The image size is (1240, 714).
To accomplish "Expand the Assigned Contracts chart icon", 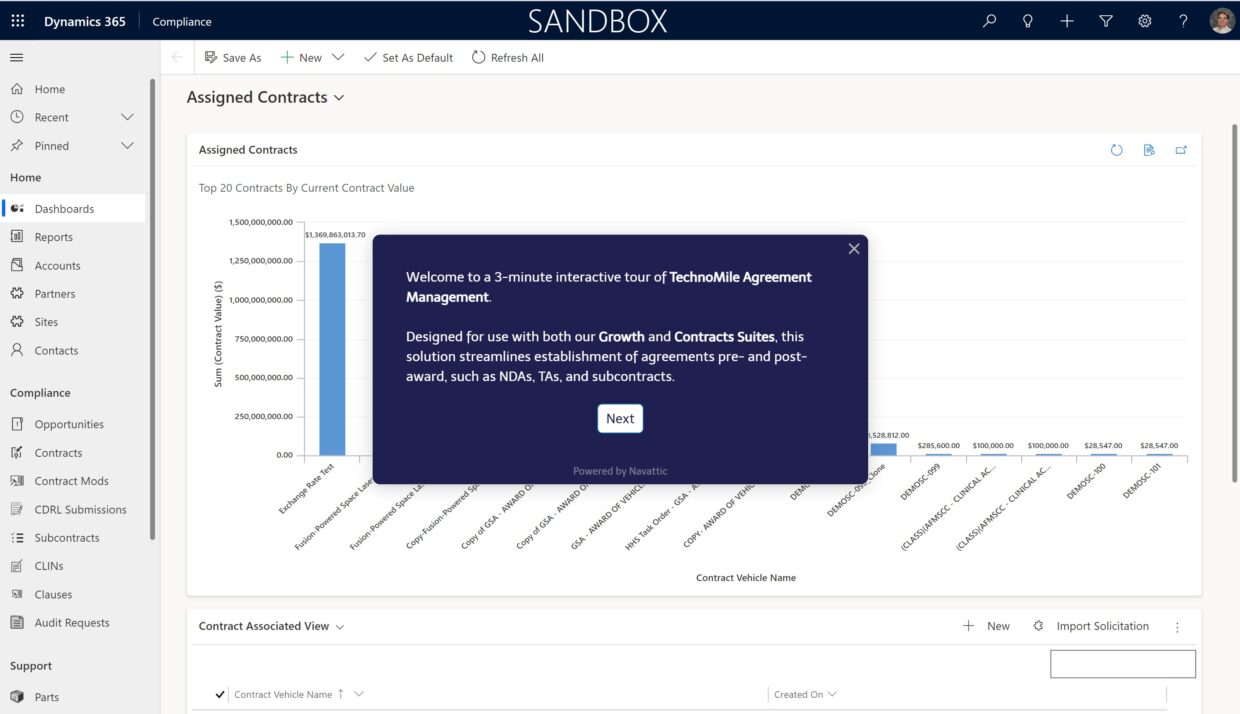I will pos(1181,150).
